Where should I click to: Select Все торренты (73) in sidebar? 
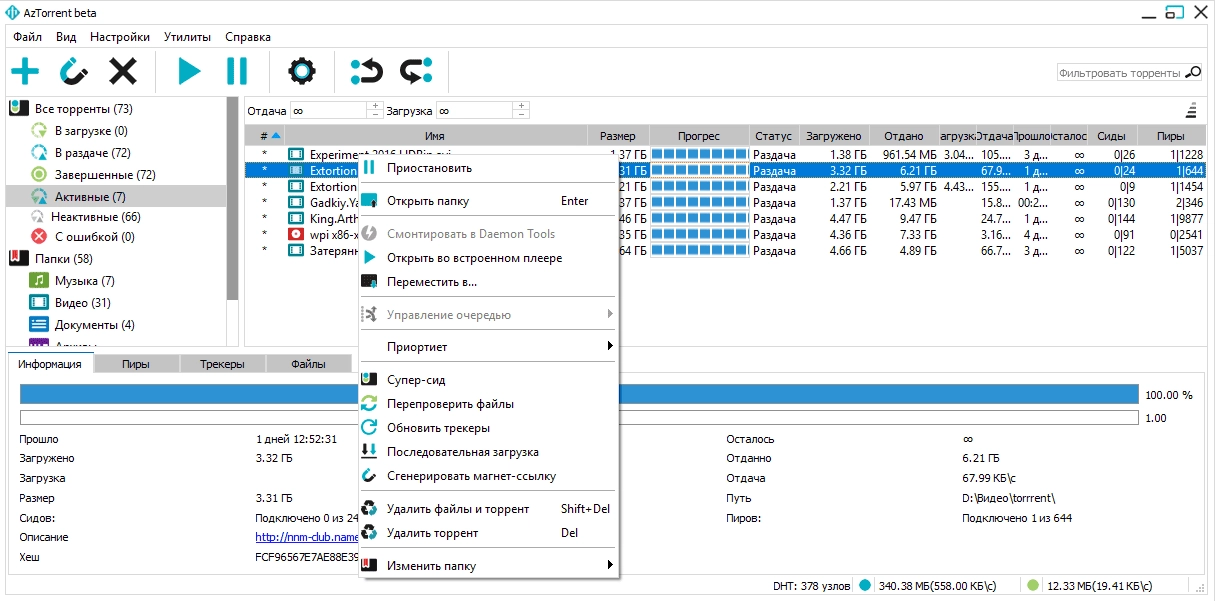click(83, 109)
